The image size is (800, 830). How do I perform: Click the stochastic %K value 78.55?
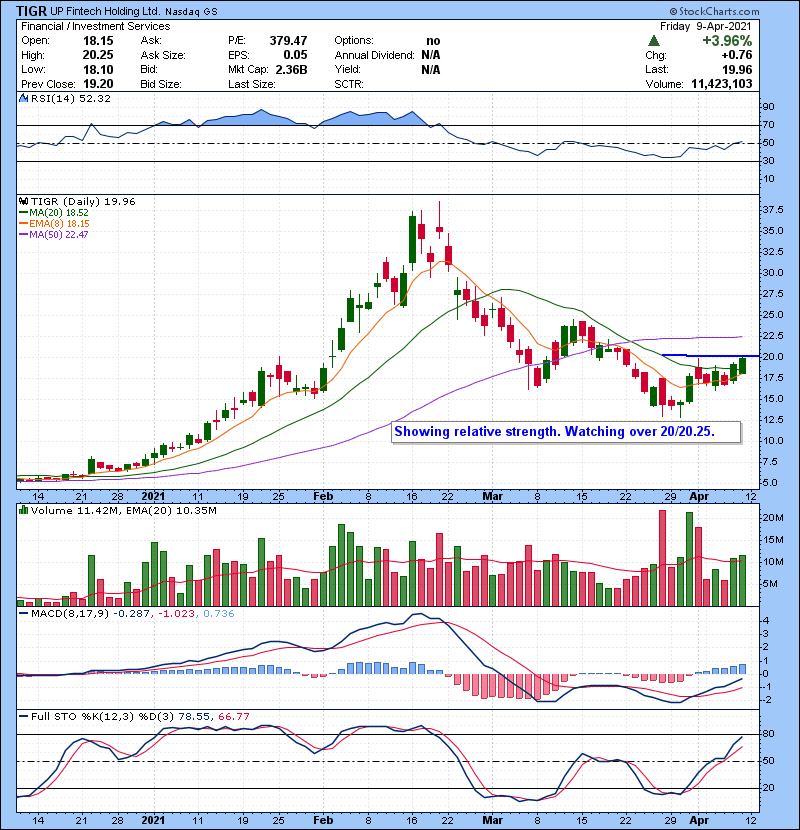click(194, 717)
